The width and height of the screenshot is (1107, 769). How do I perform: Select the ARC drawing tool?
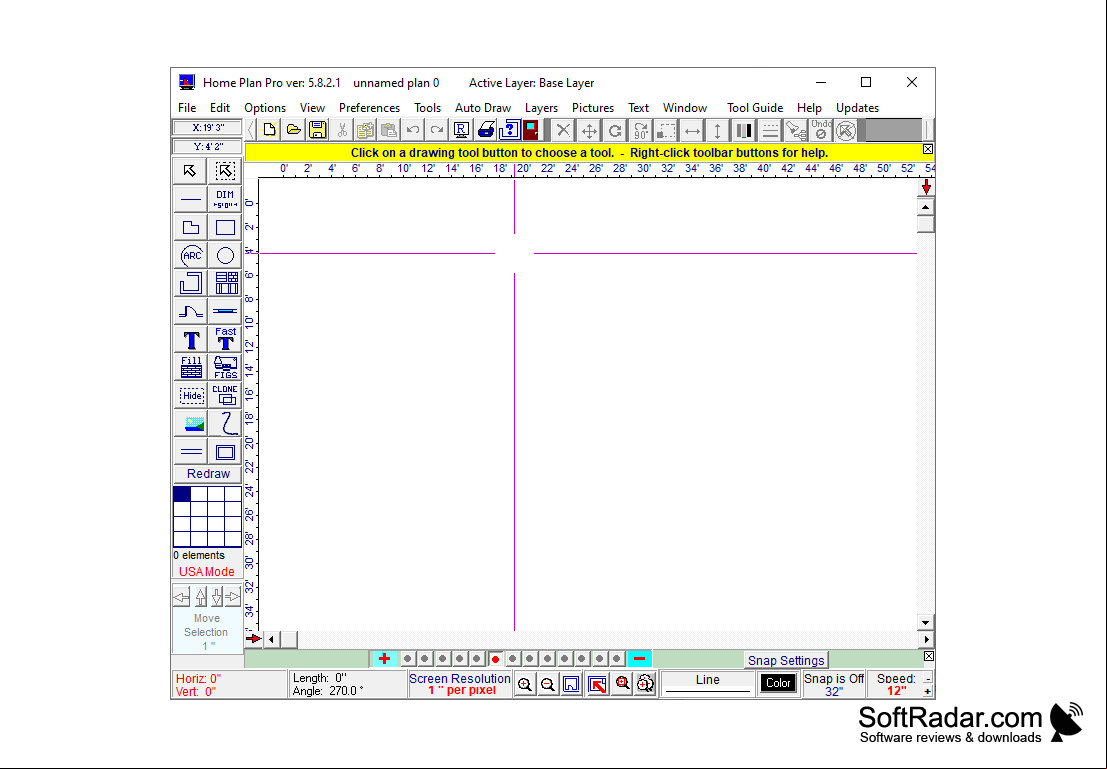pos(190,256)
